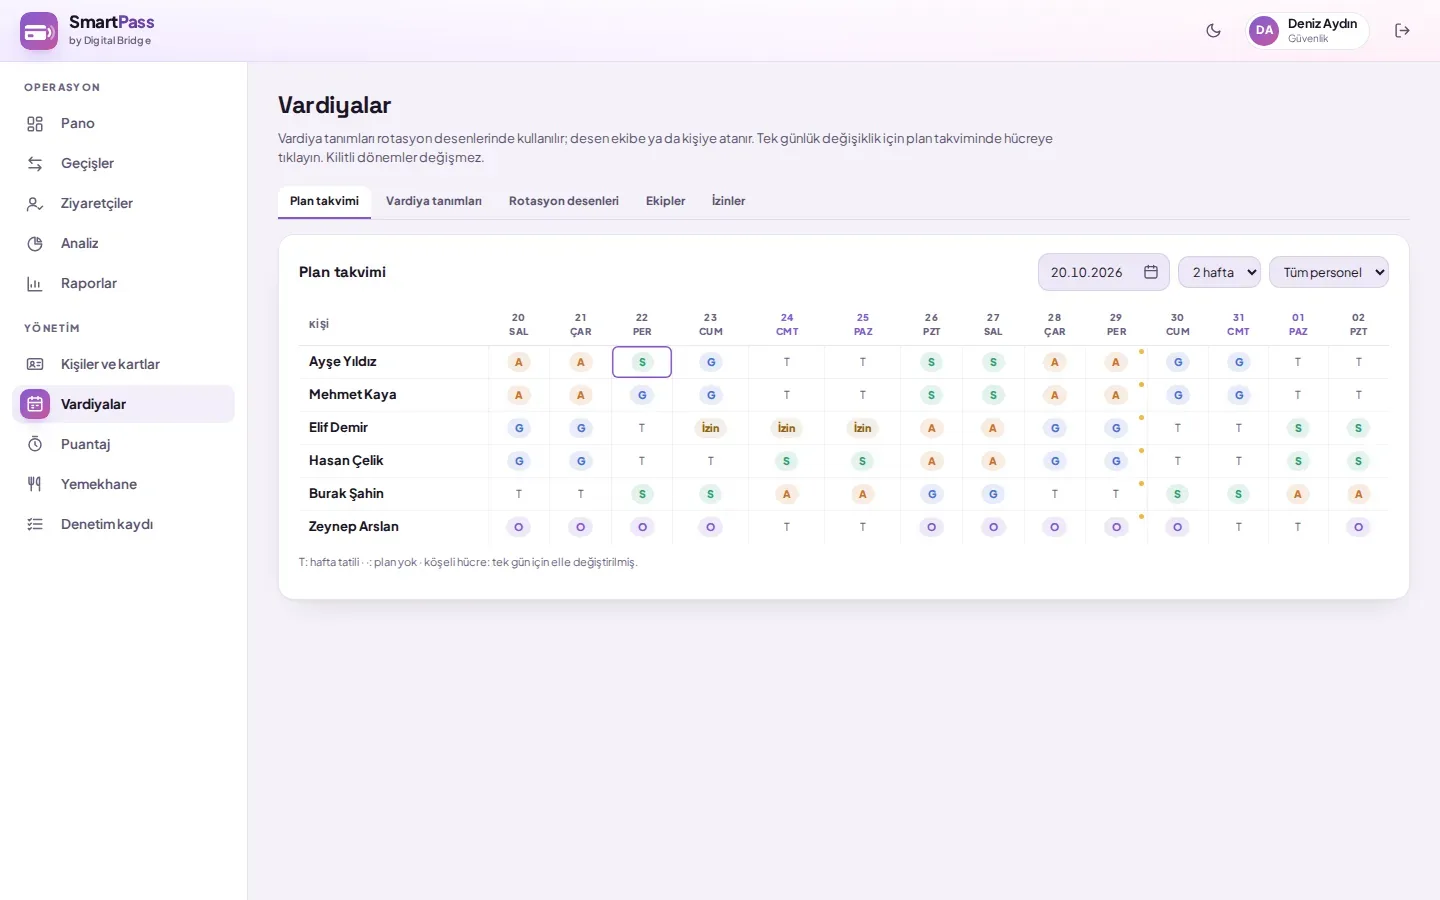Switch to İzinler tab
The height and width of the screenshot is (900, 1440).
728,201
